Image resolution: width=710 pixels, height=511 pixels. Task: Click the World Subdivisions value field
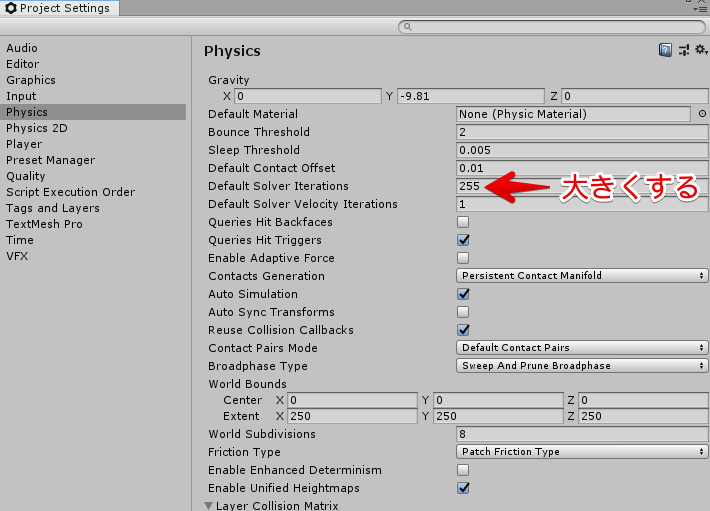pyautogui.click(x=582, y=434)
